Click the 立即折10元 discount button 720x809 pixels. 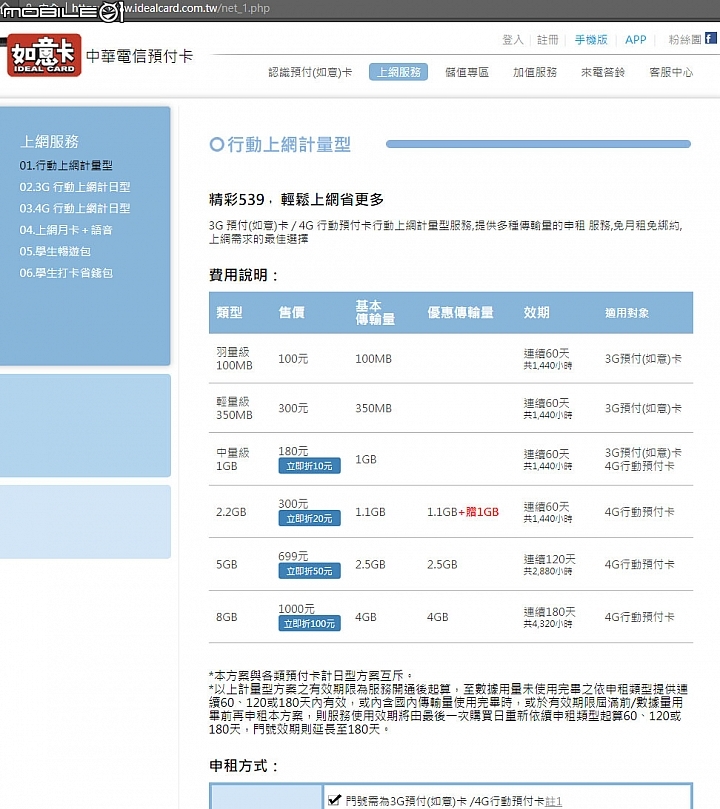pos(309,466)
